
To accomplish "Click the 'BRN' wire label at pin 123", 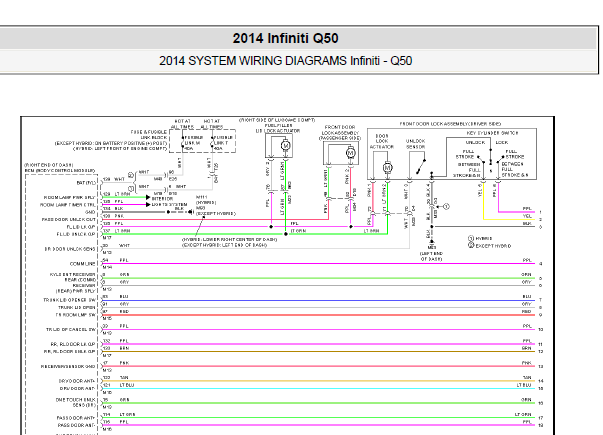I will (x=124, y=348).
